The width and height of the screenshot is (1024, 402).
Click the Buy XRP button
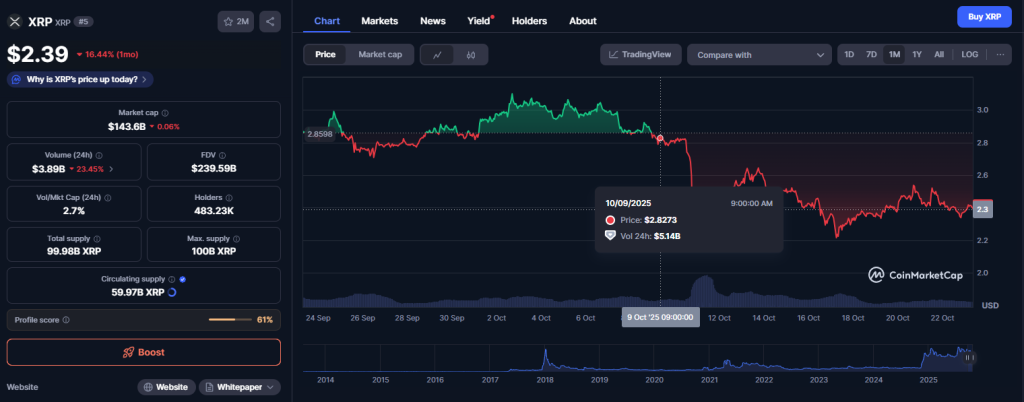pos(977,17)
